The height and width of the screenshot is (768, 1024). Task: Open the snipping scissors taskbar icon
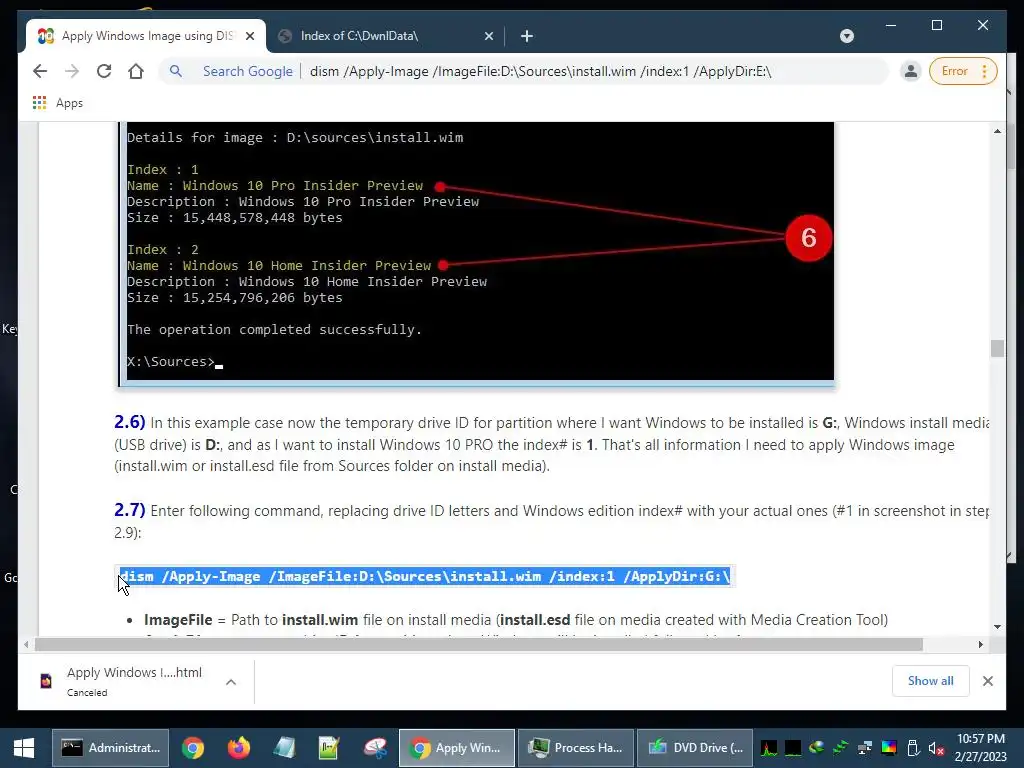[375, 748]
